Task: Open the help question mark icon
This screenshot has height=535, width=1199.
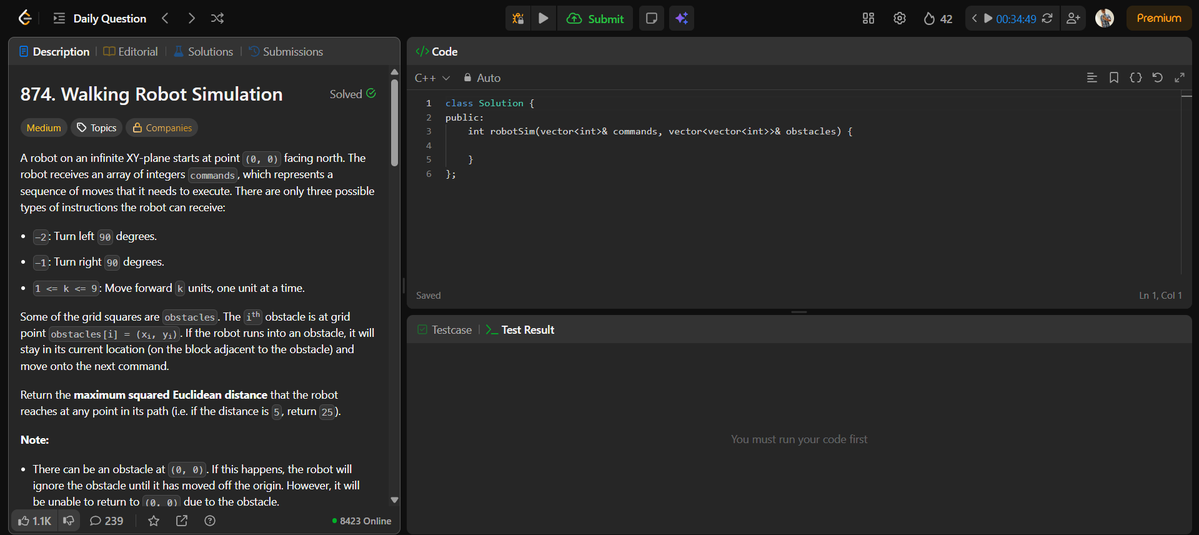Action: click(x=210, y=520)
